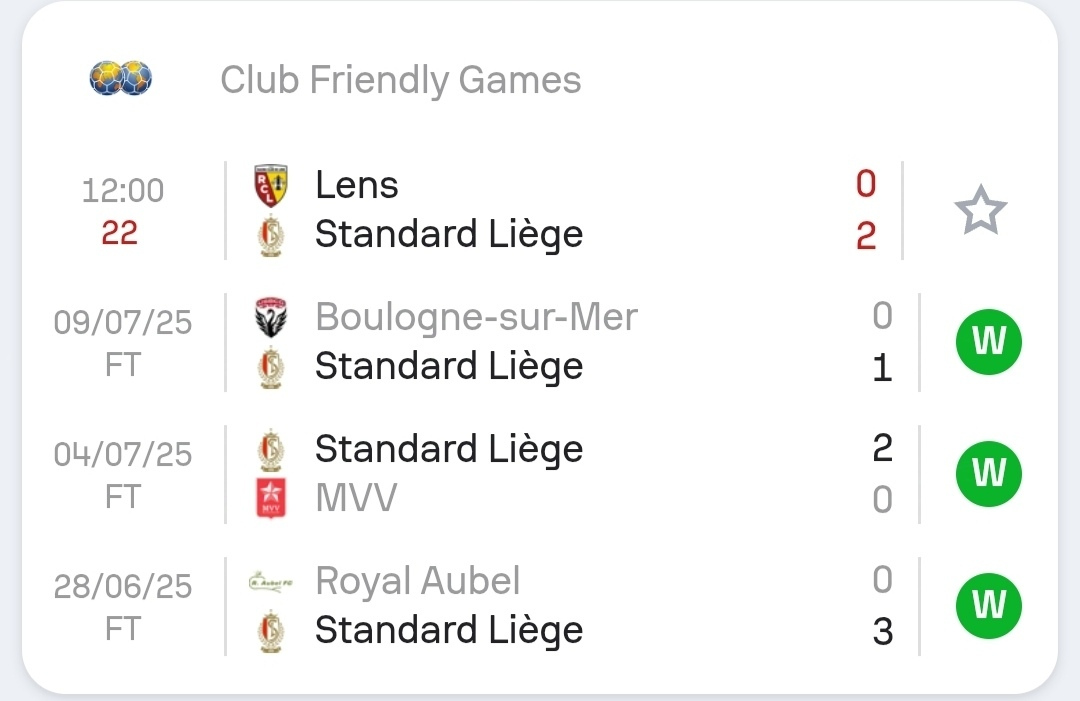Click the Club Friendly Games soccer balls icon
The height and width of the screenshot is (701, 1080).
pyautogui.click(x=121, y=78)
